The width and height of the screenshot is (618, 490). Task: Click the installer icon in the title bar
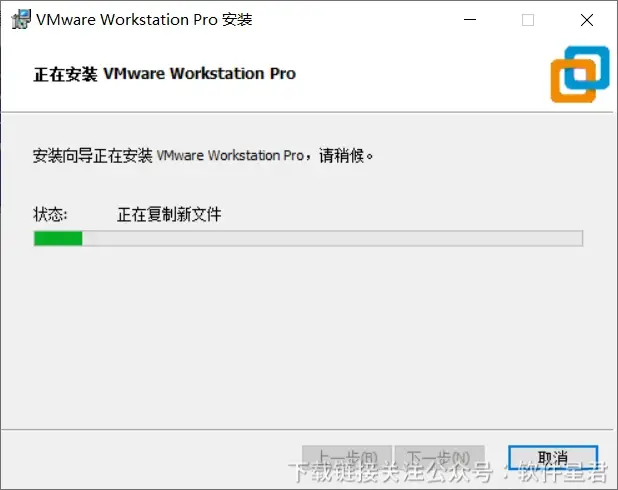click(21, 19)
